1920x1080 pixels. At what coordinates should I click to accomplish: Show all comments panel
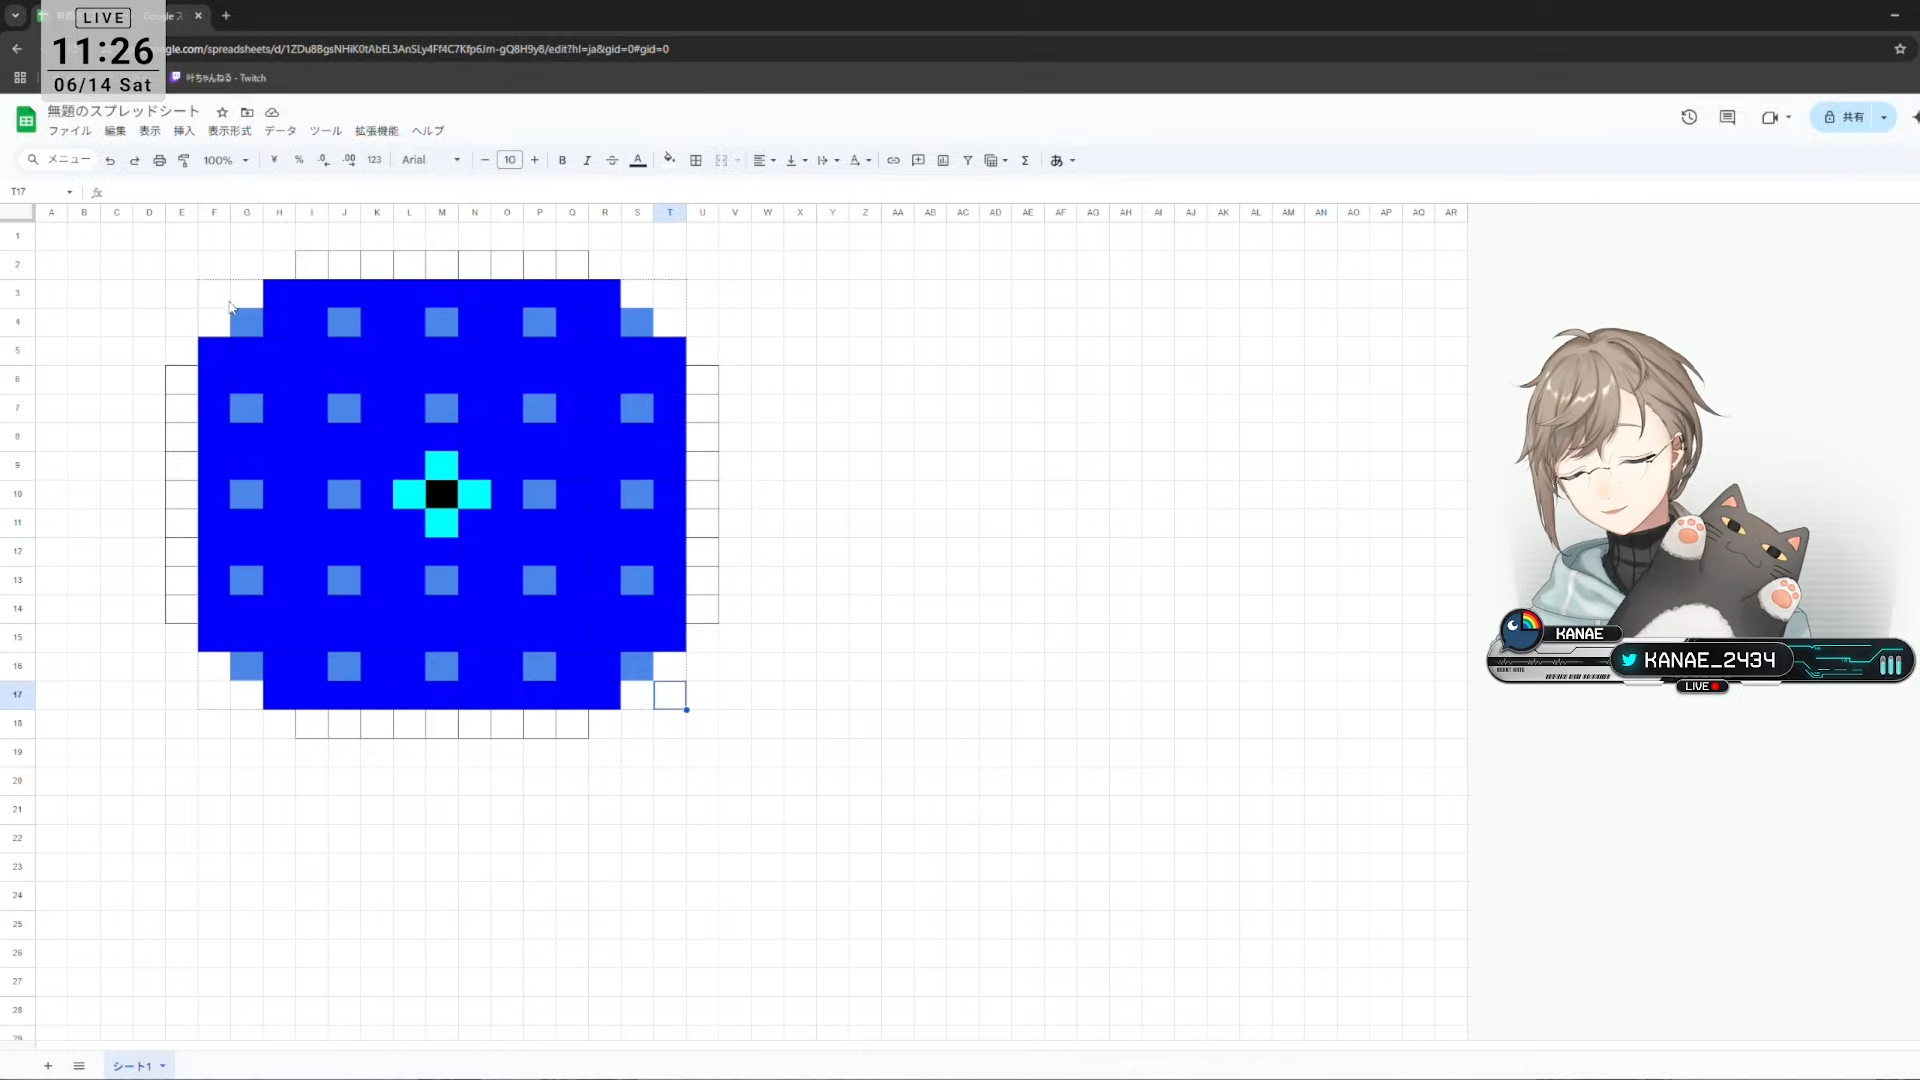point(1727,117)
